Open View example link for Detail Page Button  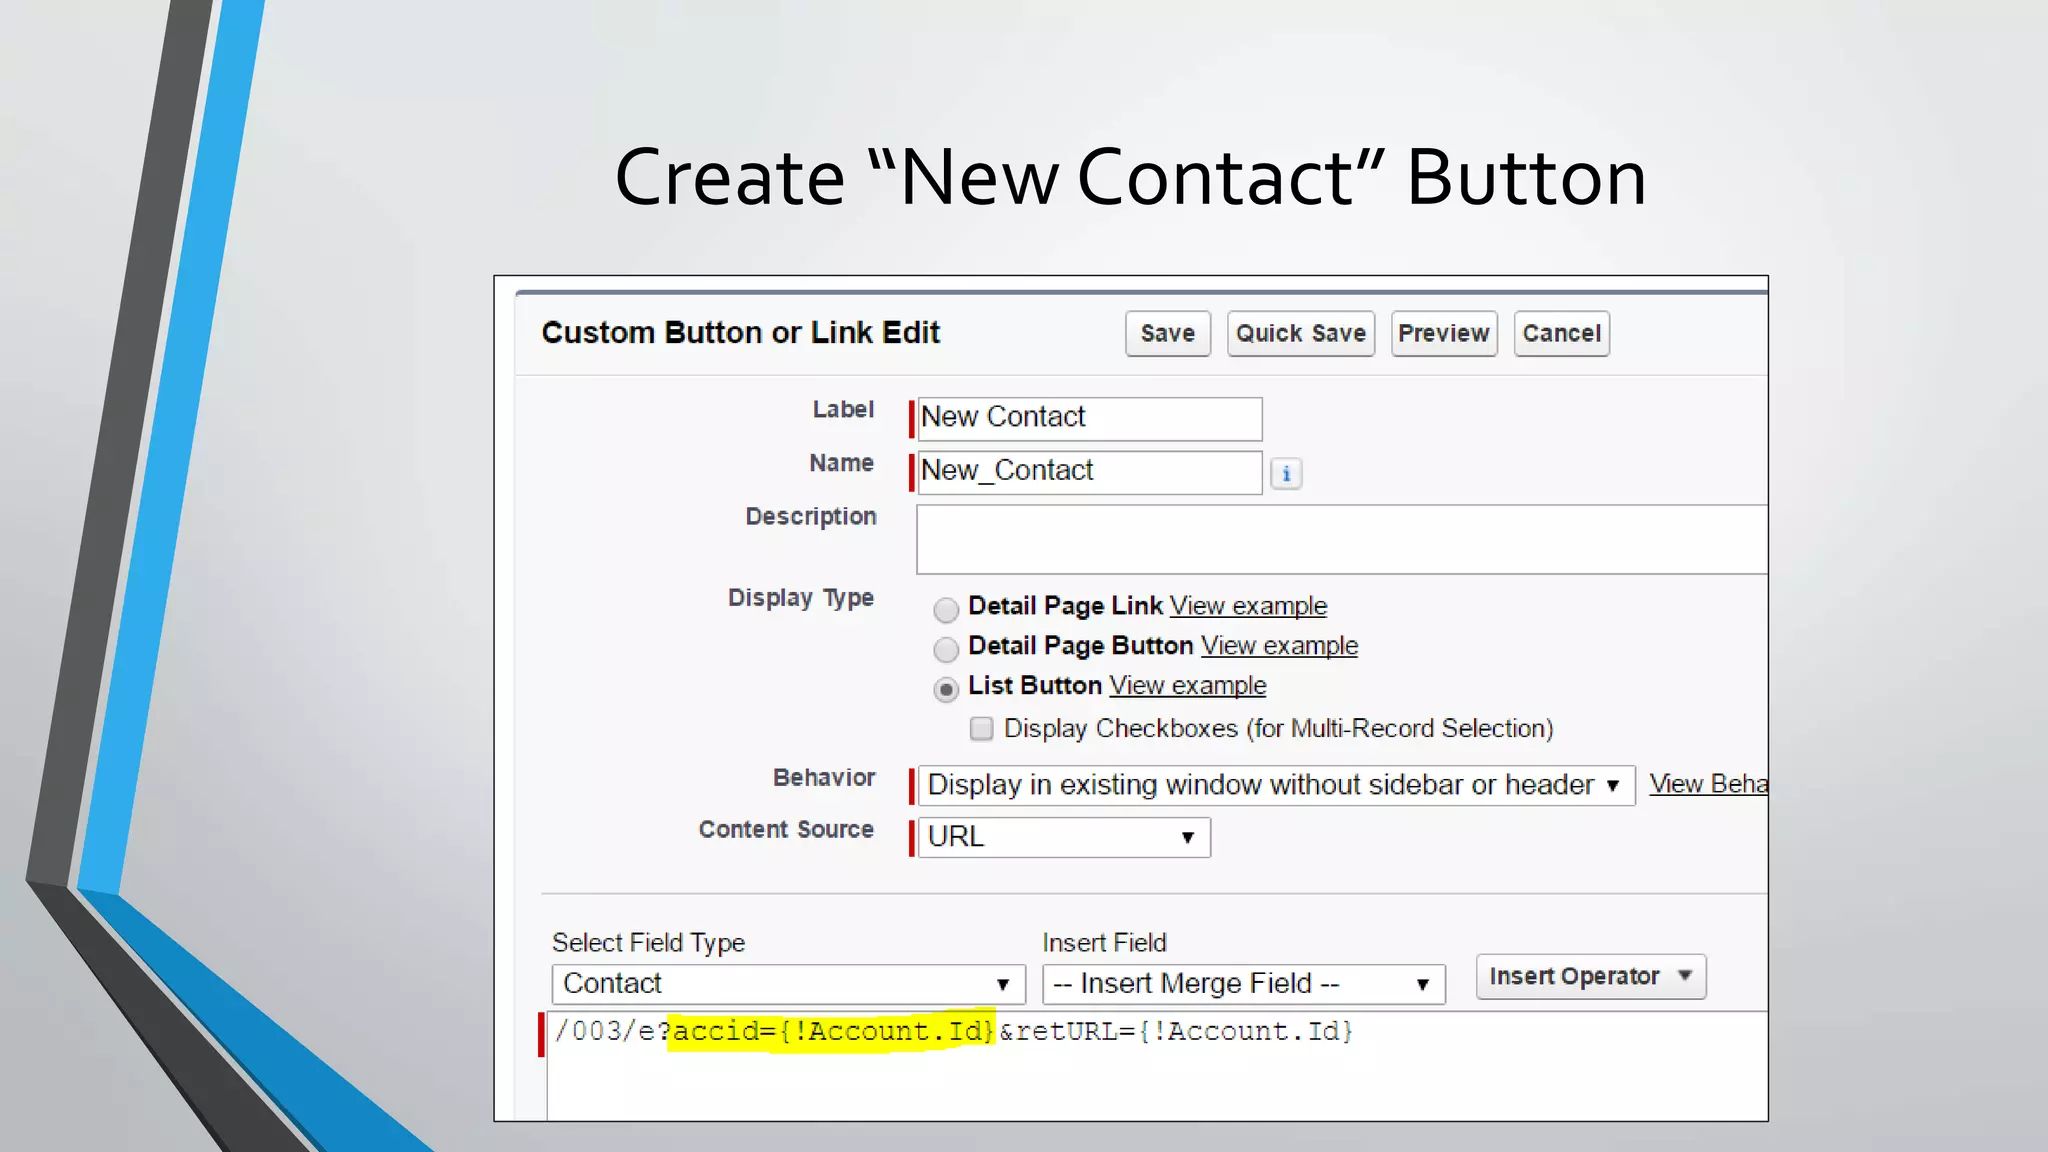pyautogui.click(x=1279, y=646)
